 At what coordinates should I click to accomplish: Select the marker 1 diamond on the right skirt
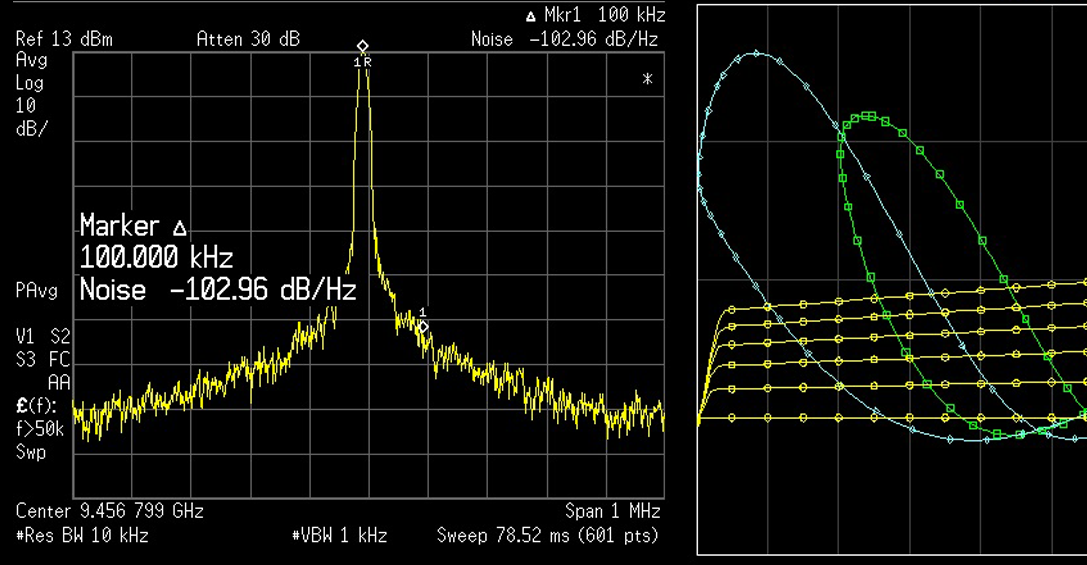coord(423,326)
